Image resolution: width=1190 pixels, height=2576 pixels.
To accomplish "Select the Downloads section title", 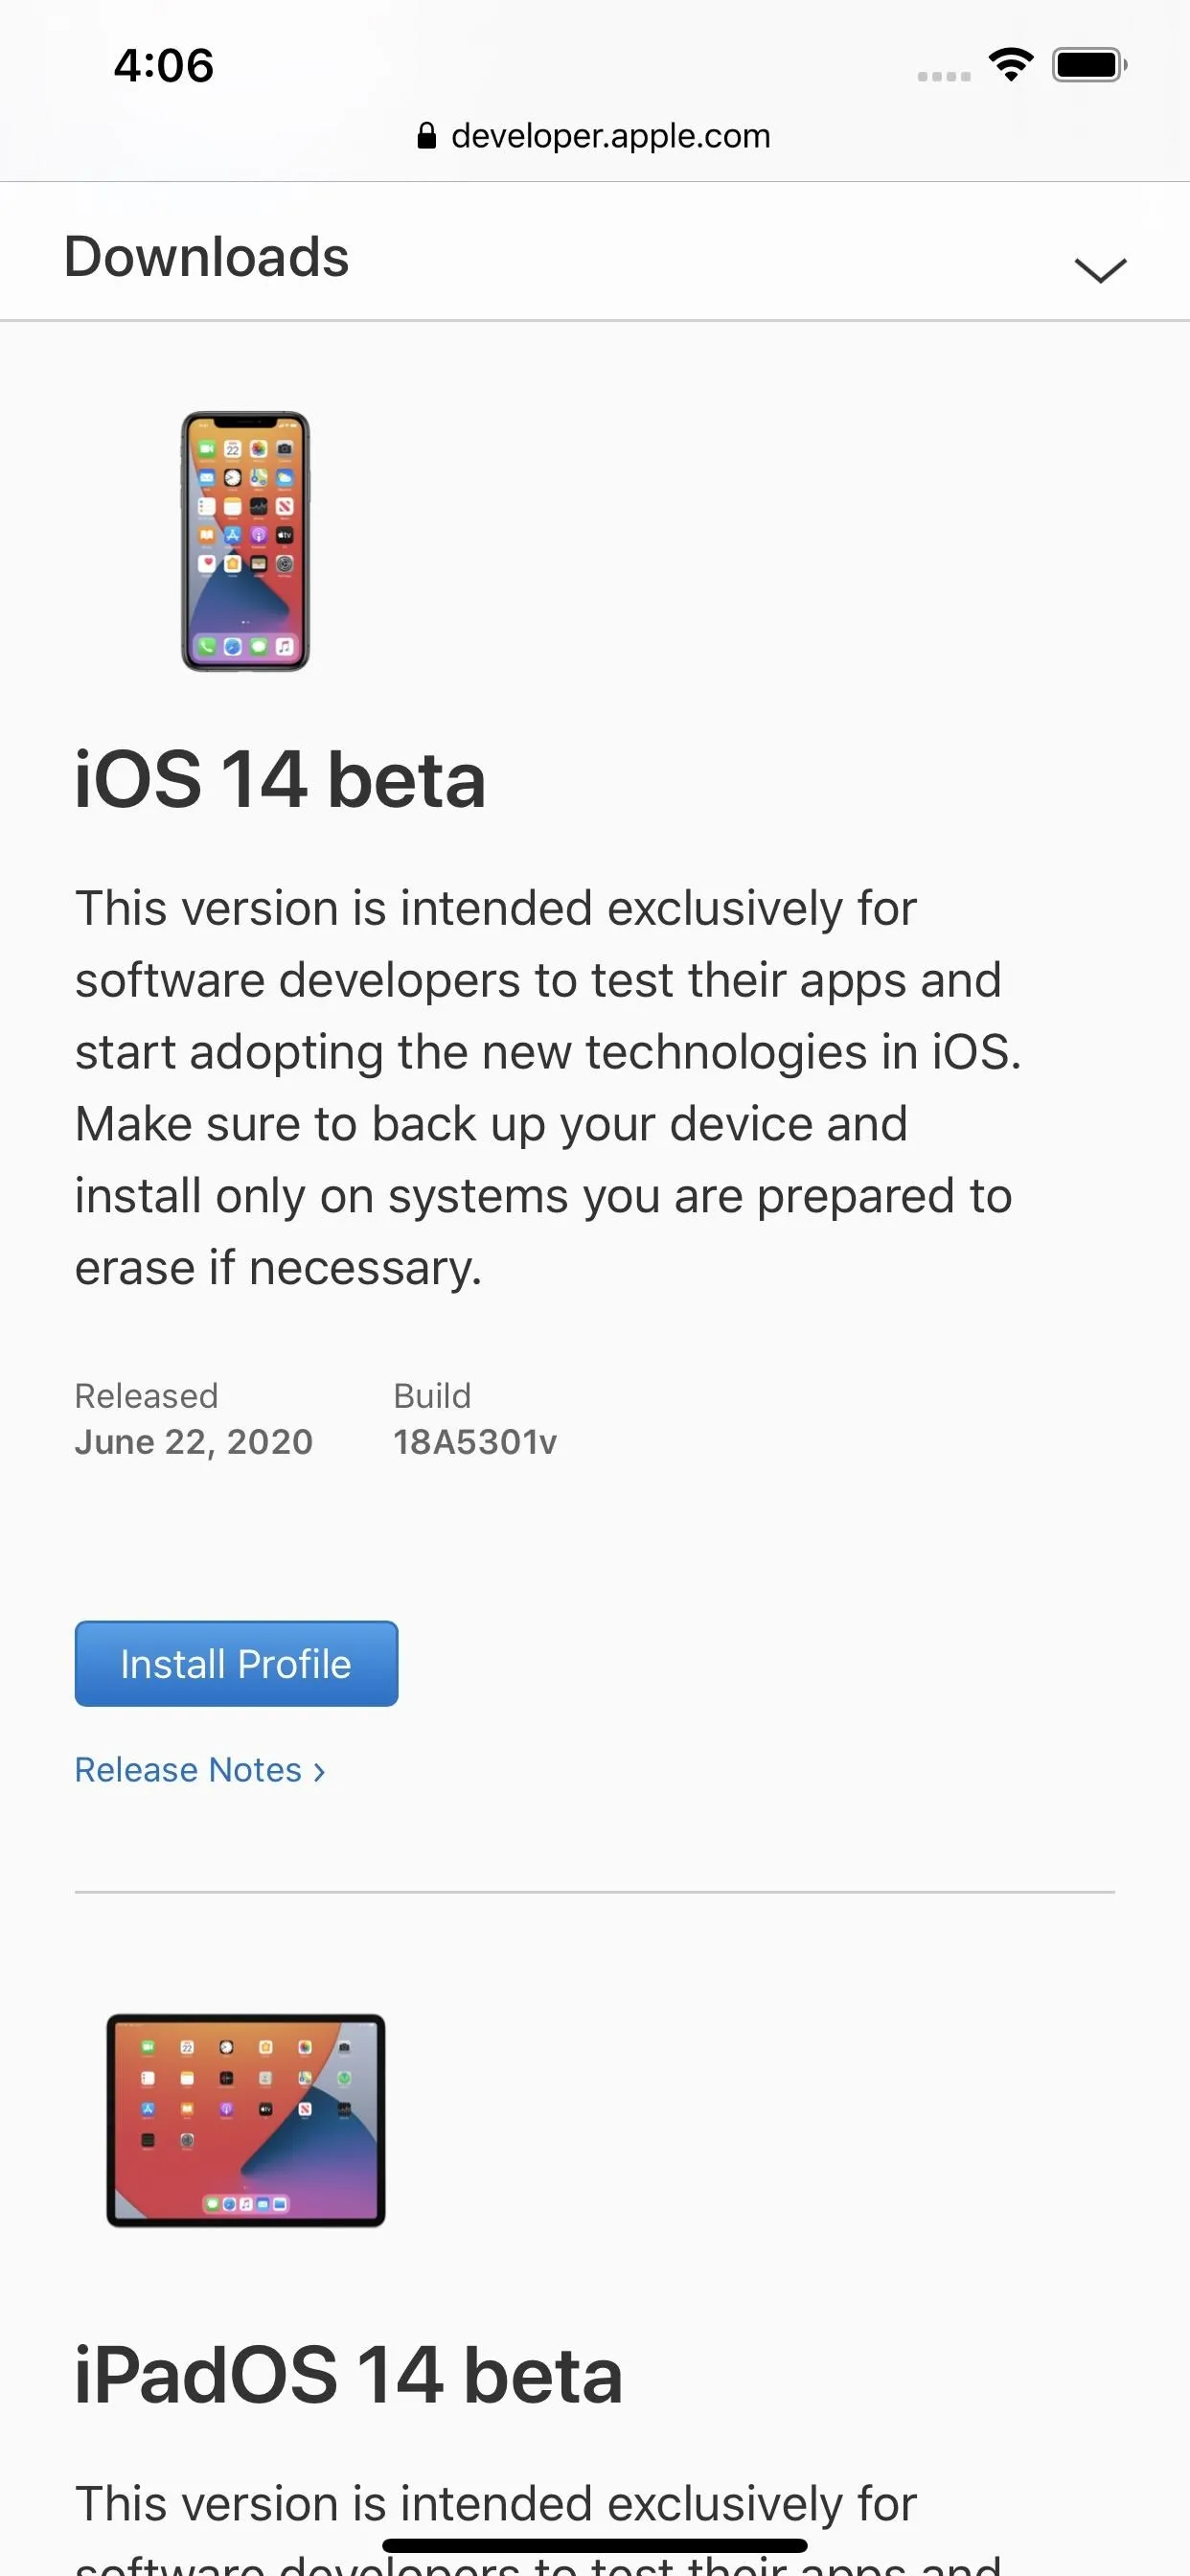I will click(207, 257).
